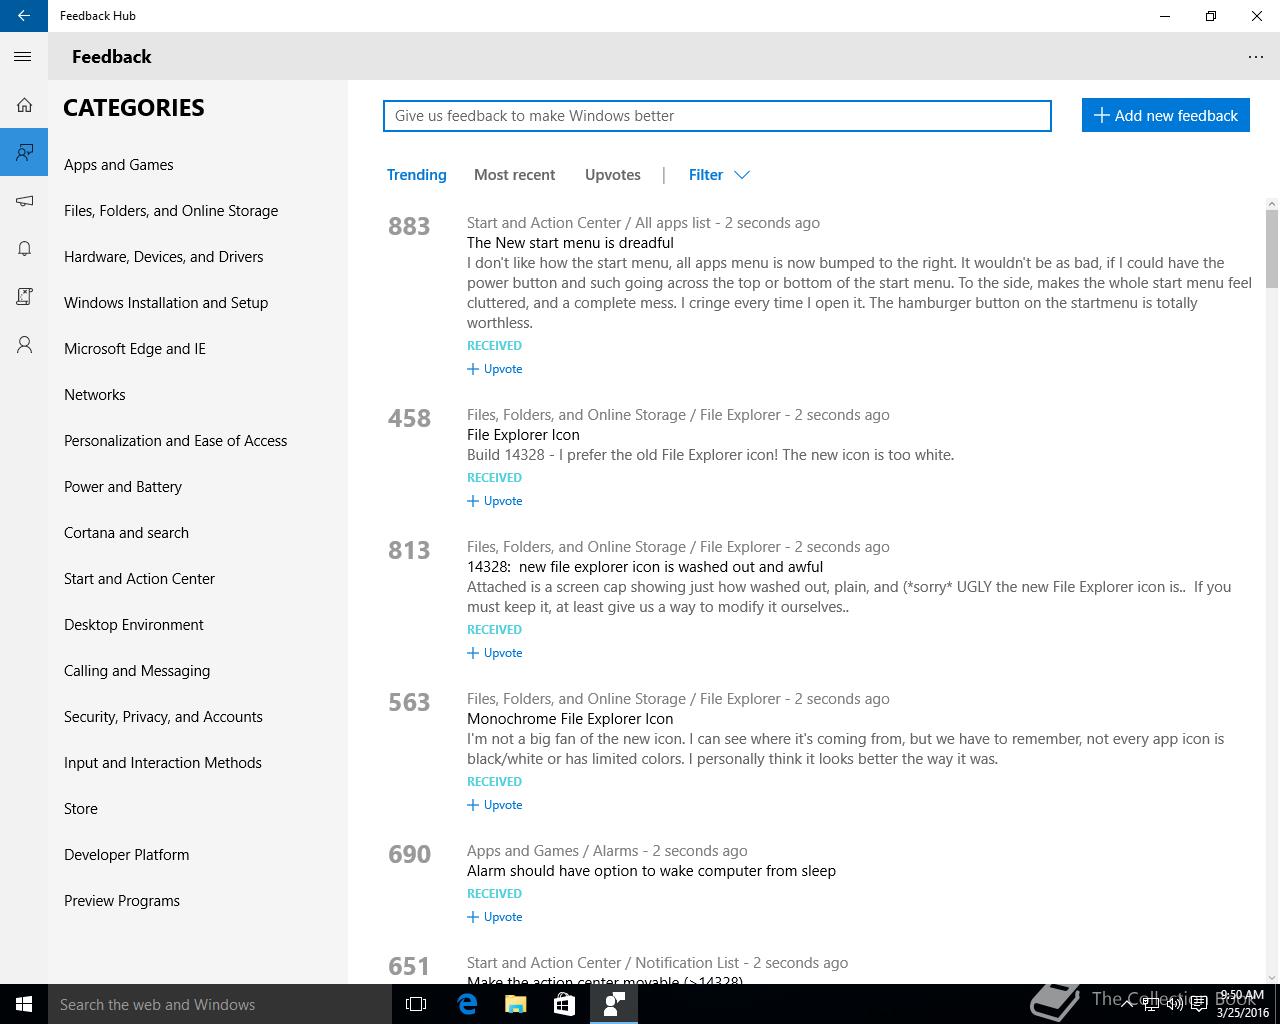Upvote the 'File Explorer Icon' feedback

495,501
